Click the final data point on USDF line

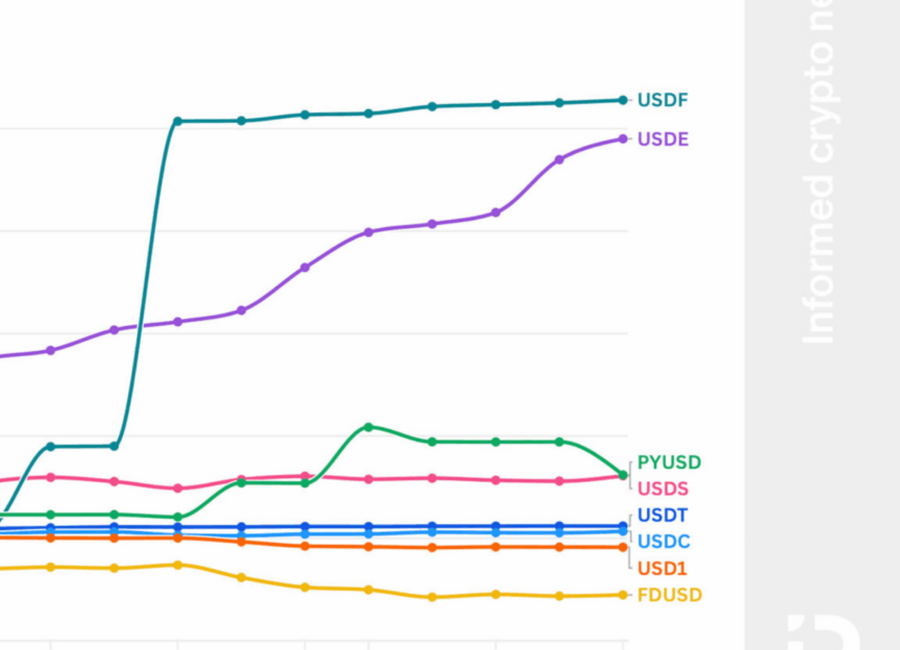pos(623,100)
